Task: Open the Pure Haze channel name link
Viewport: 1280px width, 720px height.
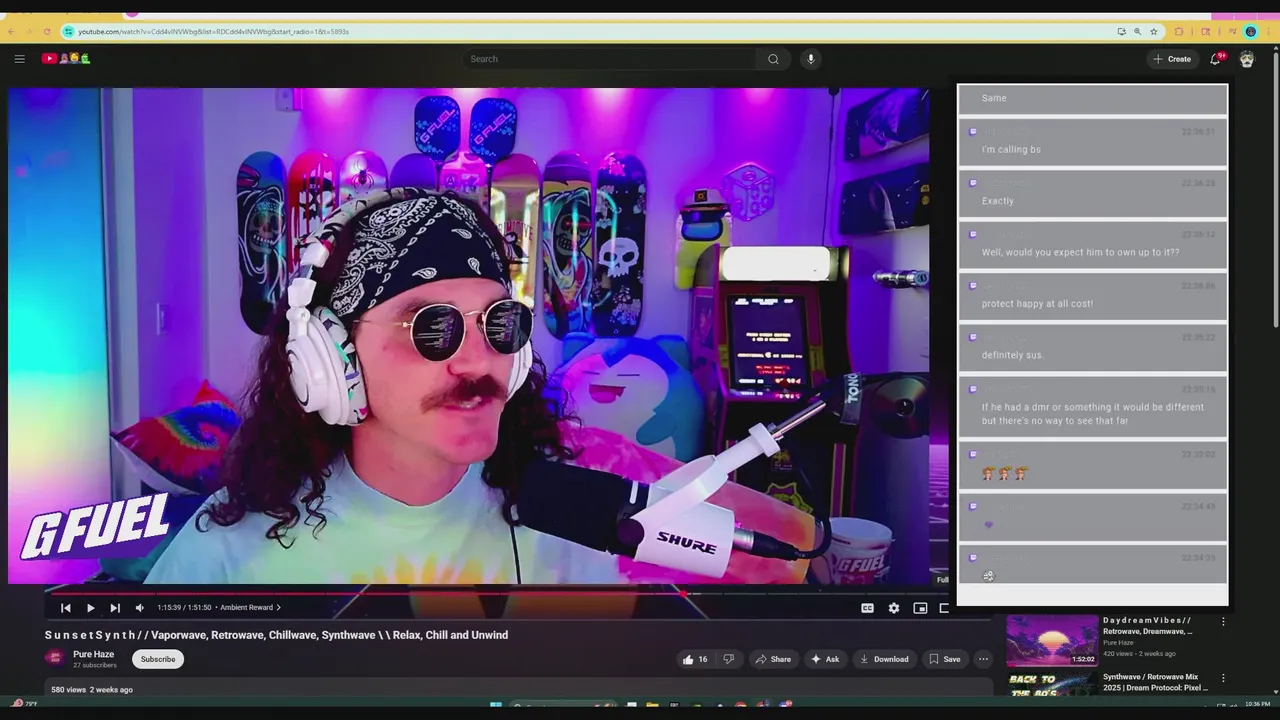Action: click(x=93, y=654)
